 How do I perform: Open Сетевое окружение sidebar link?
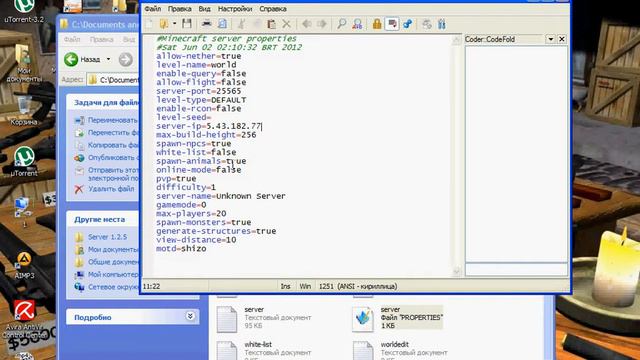point(107,287)
